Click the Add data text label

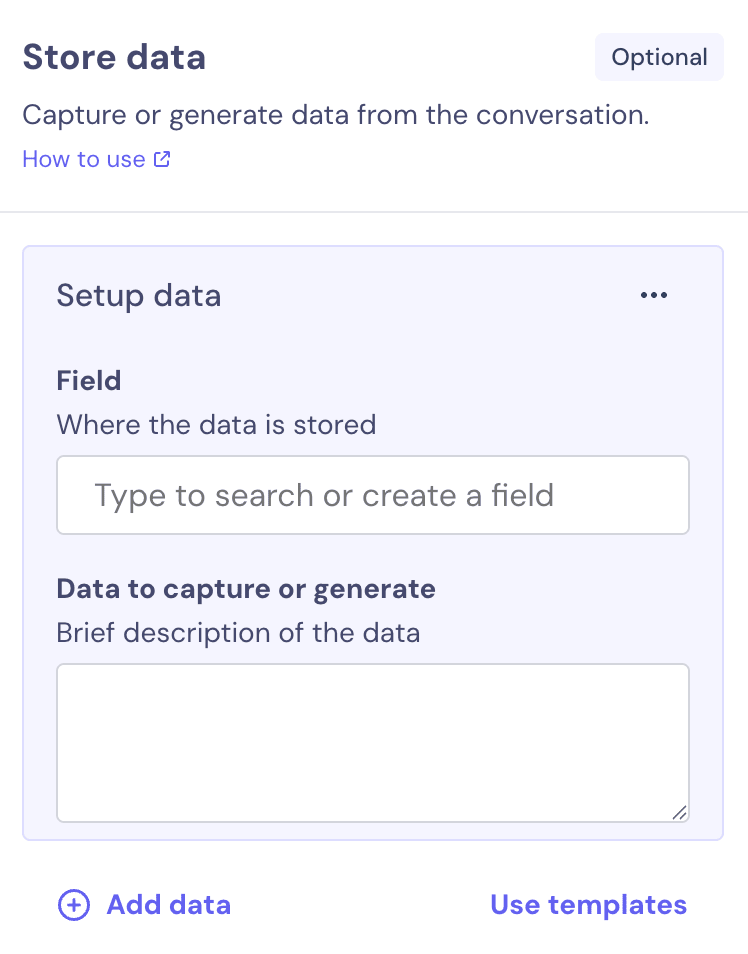pyautogui.click(x=168, y=905)
